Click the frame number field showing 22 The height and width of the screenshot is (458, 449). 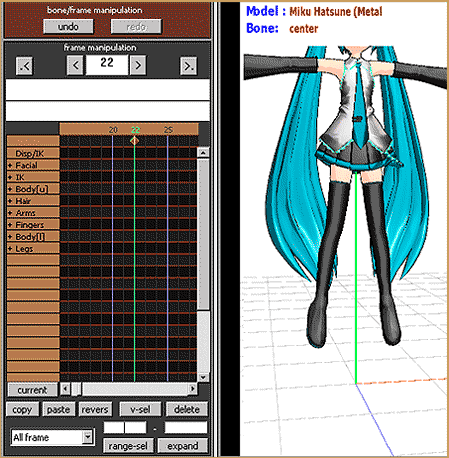107,64
